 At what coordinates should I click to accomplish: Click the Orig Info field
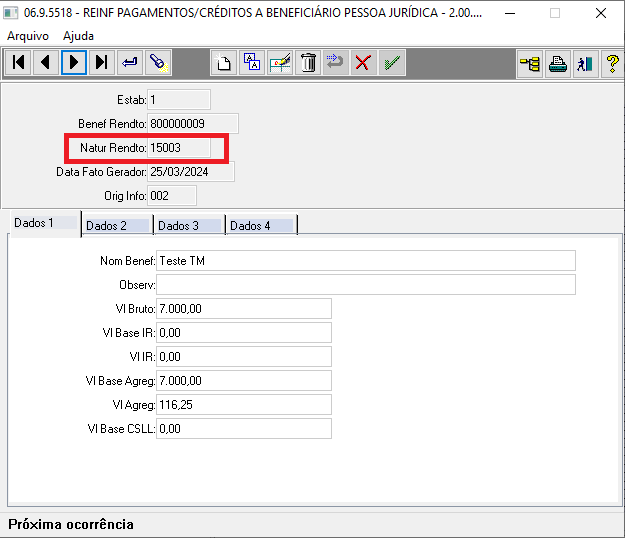coord(172,196)
